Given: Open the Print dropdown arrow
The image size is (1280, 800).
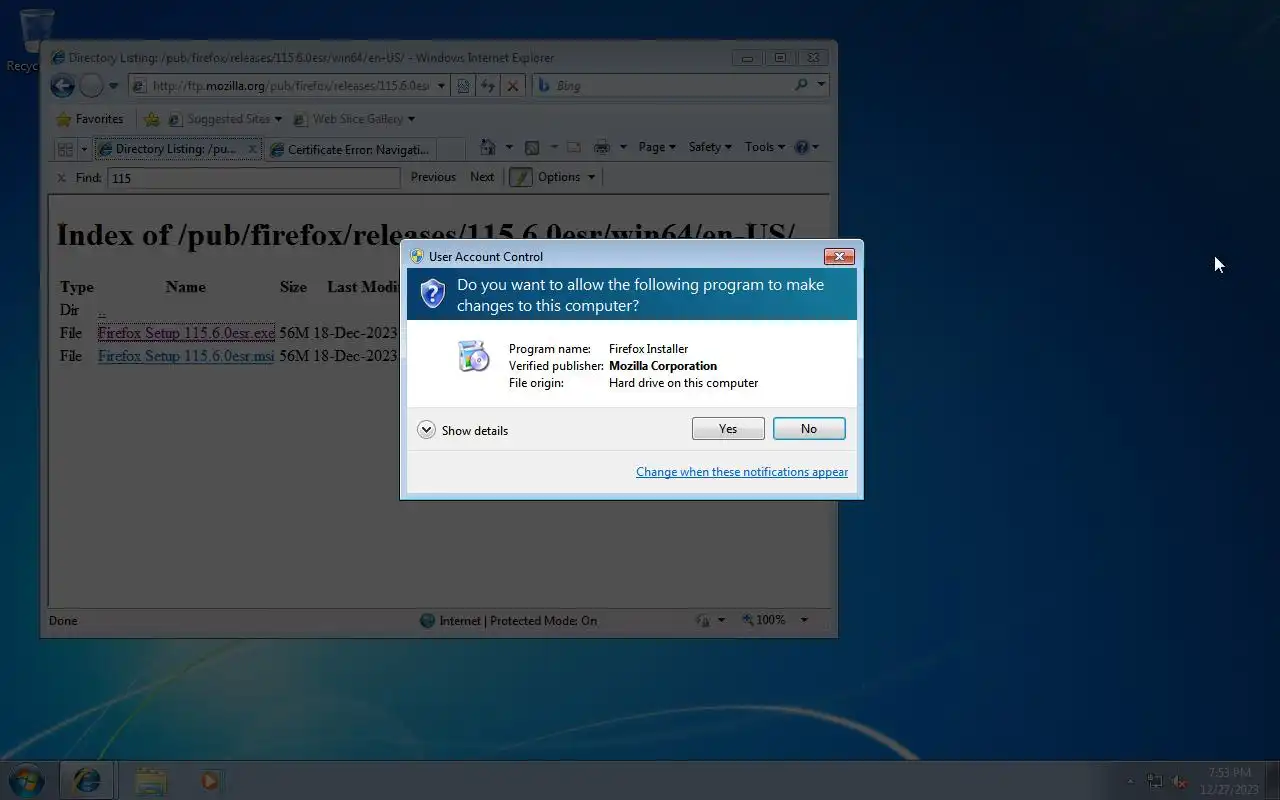Looking at the screenshot, I should [x=622, y=148].
